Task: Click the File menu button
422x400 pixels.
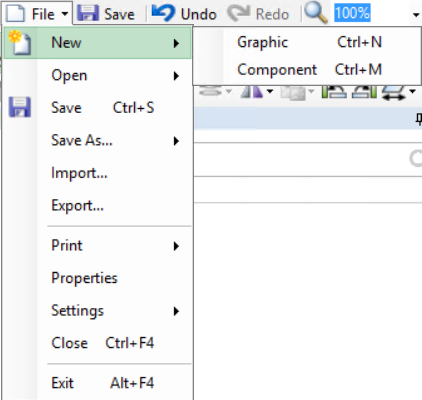Action: 37,14
